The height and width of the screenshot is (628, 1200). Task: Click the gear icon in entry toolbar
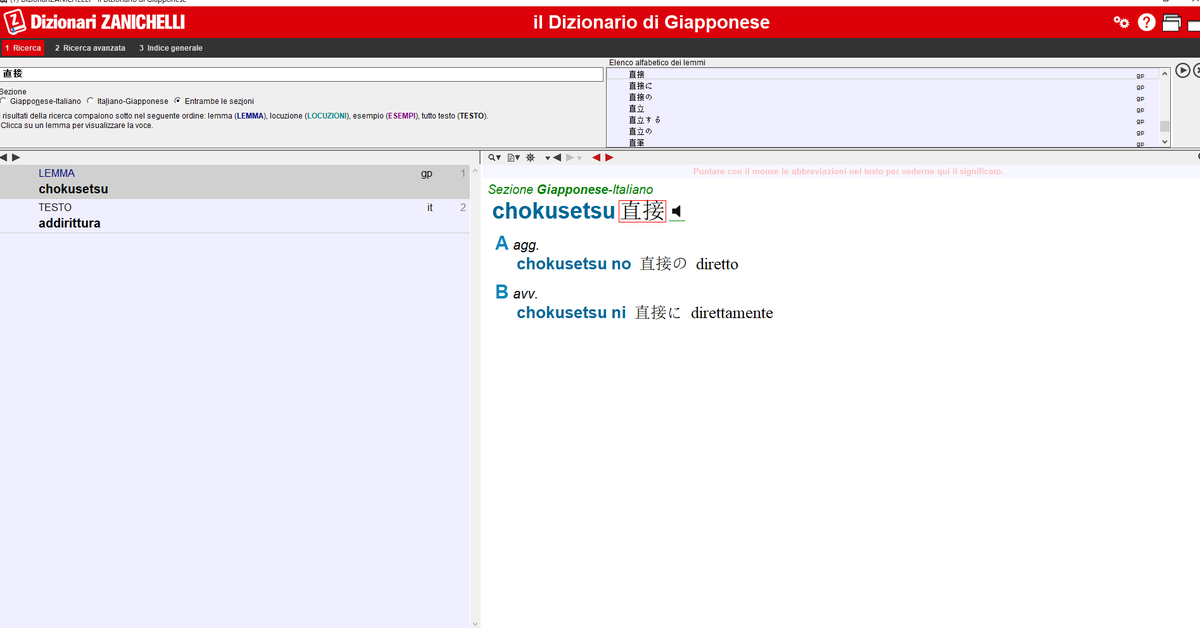click(x=530, y=157)
